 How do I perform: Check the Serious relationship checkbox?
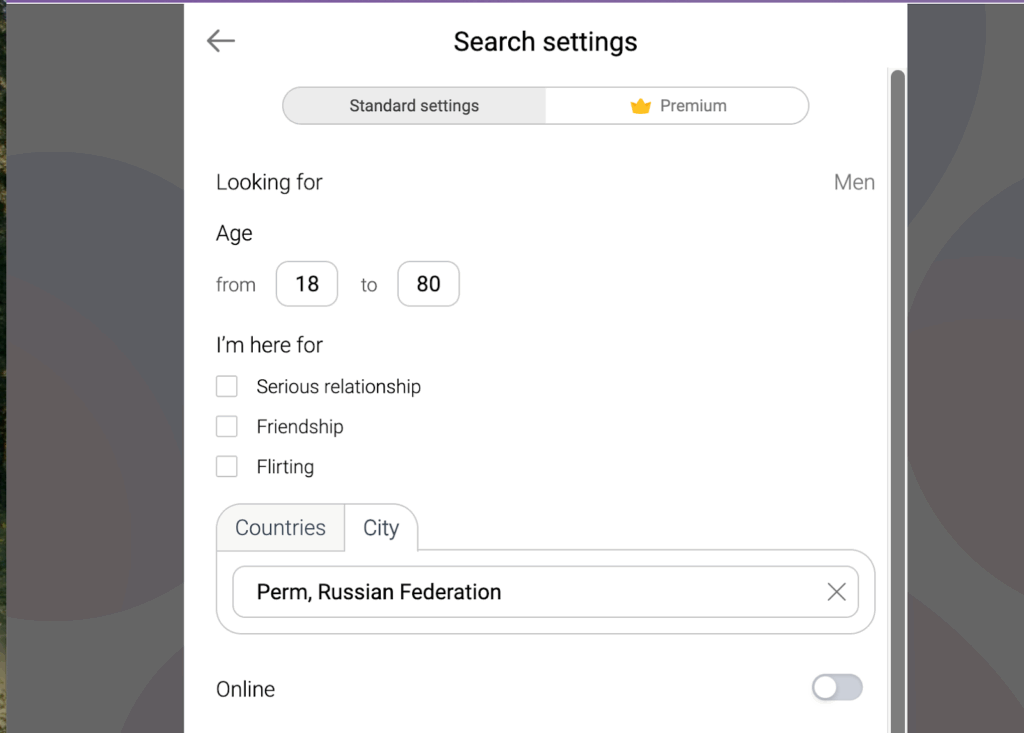click(227, 387)
